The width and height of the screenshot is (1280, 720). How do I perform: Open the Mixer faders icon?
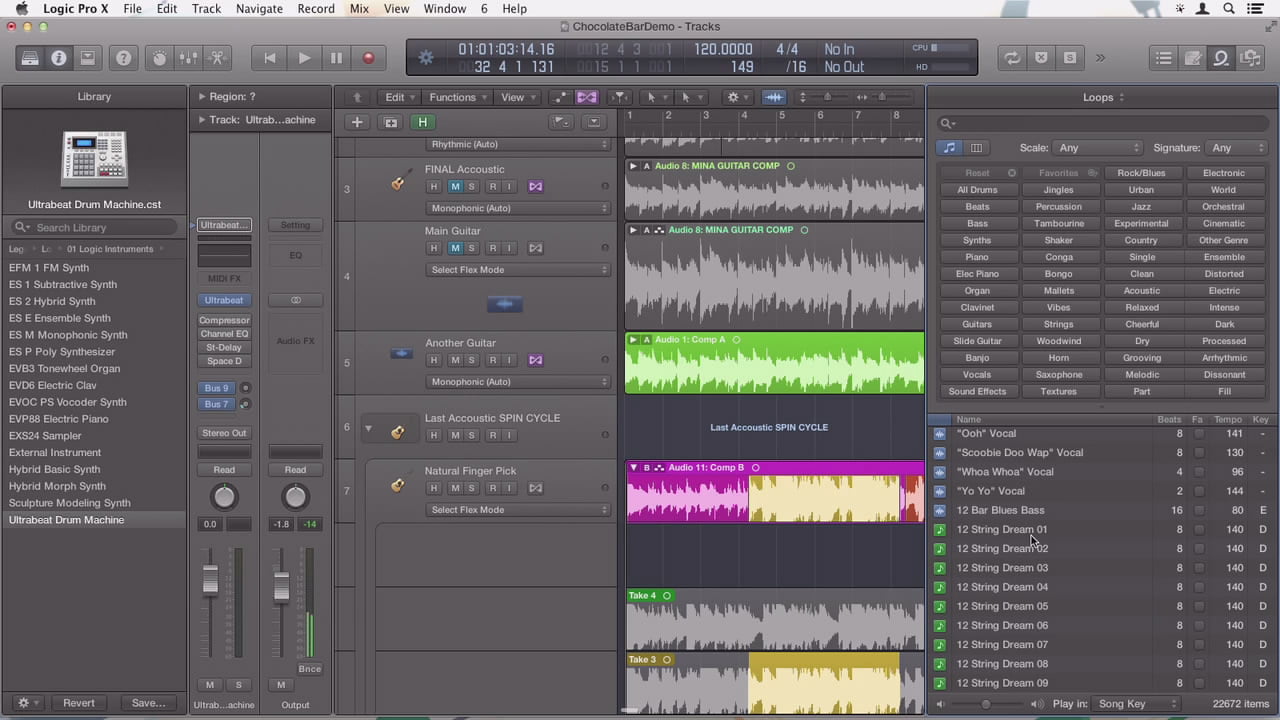(x=188, y=58)
